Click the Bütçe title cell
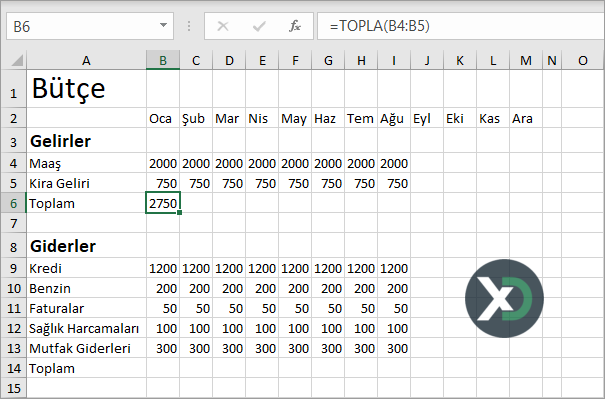Image resolution: width=605 pixels, height=399 pixels. point(86,89)
